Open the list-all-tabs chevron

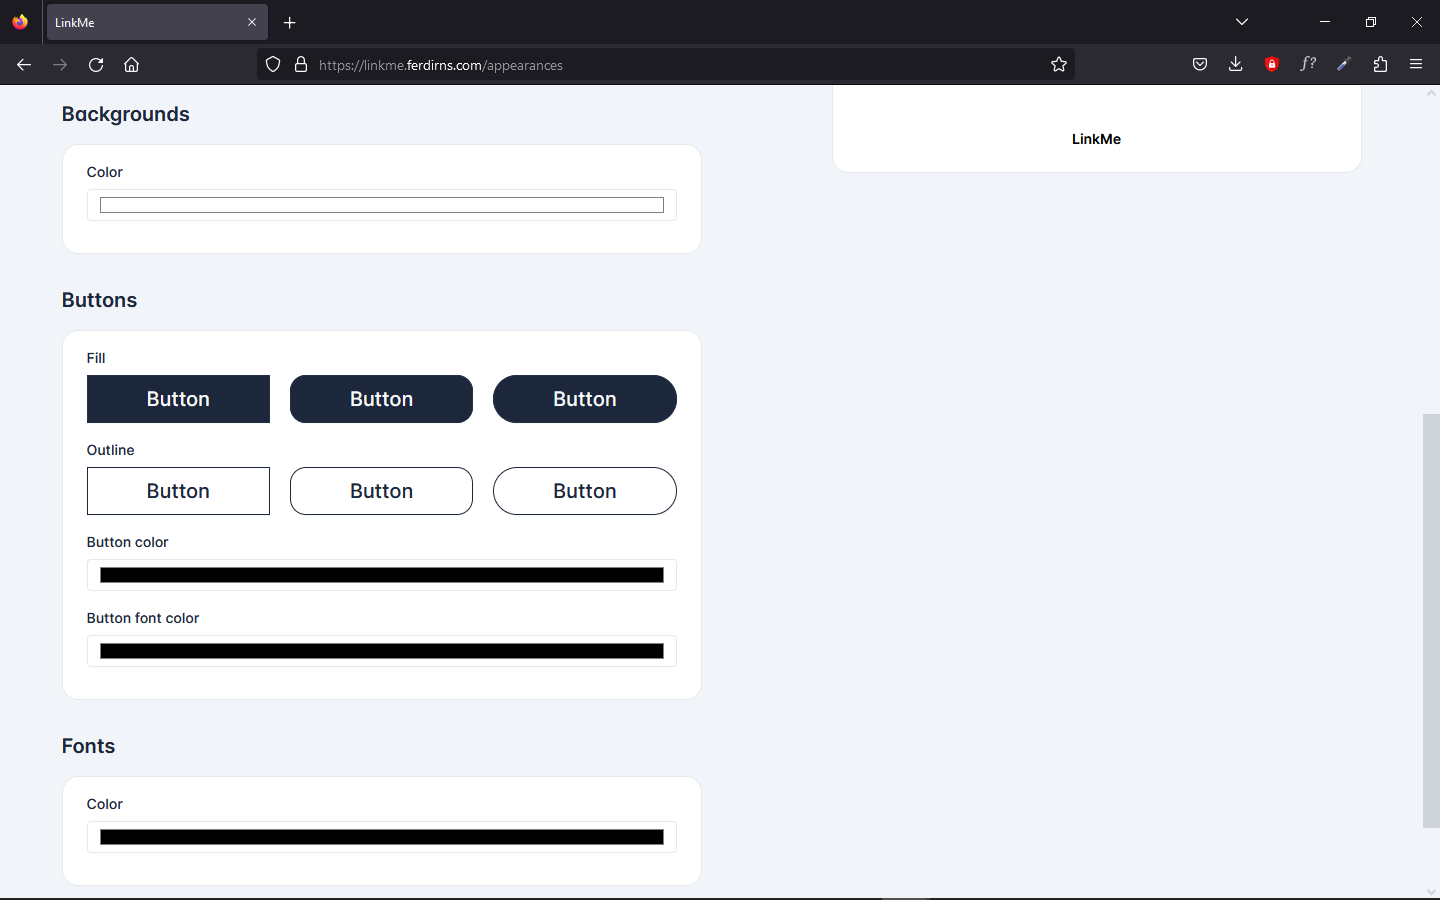click(1241, 21)
